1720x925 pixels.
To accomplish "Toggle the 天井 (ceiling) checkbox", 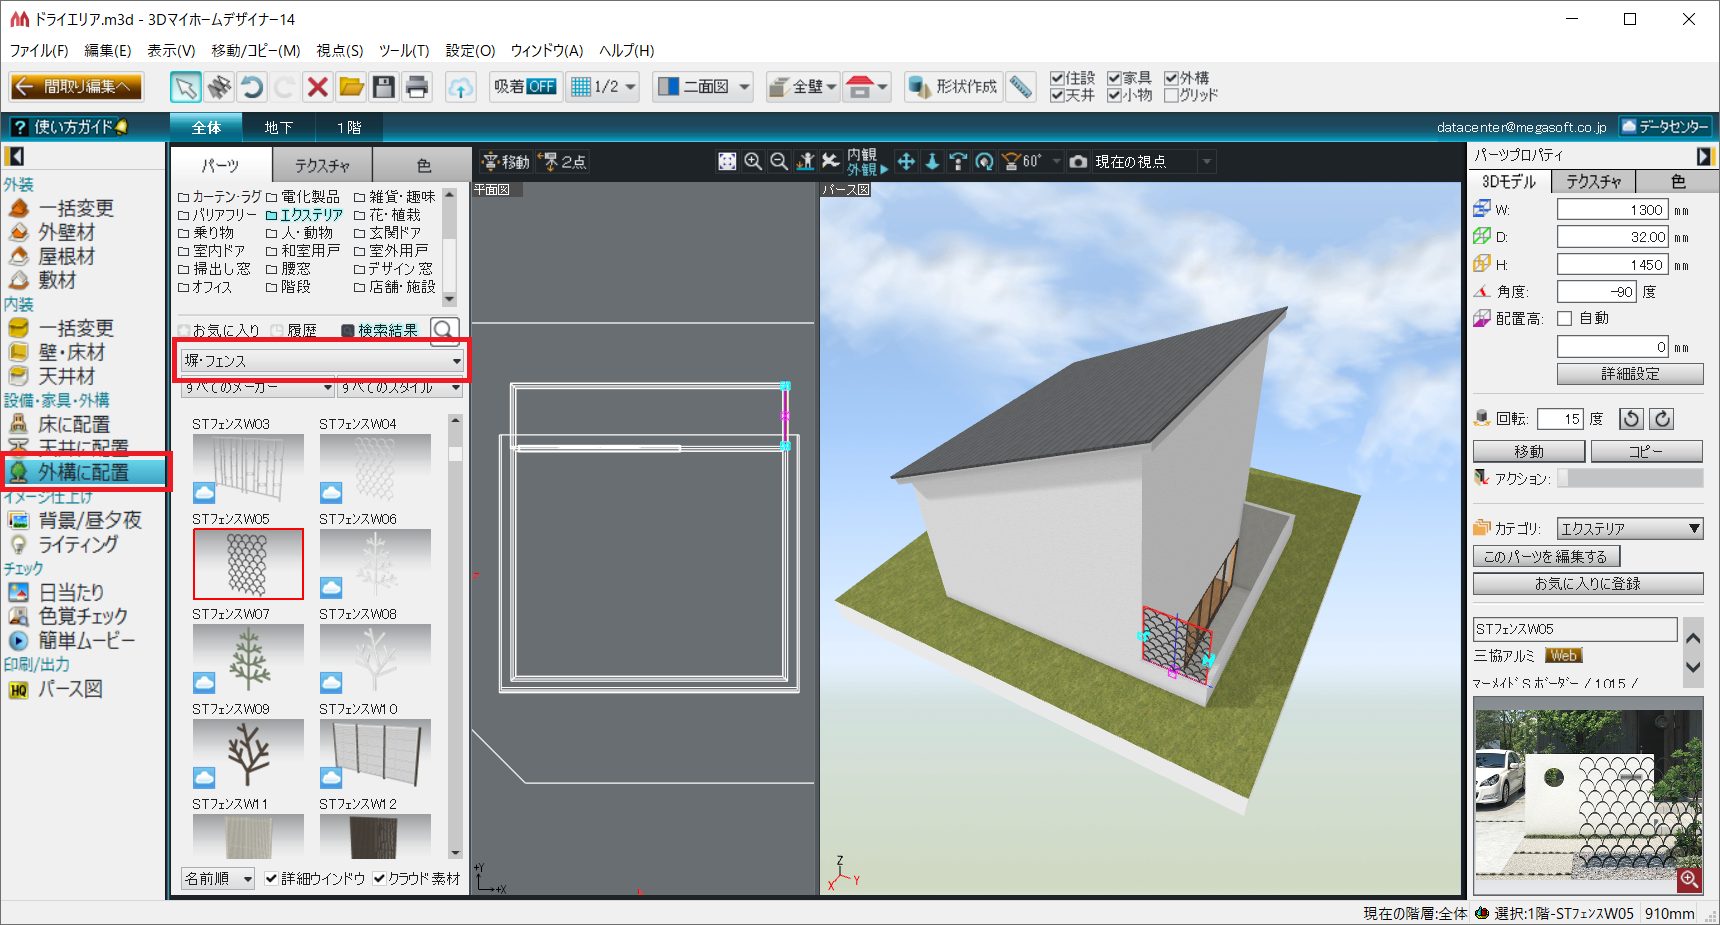I will coord(1057,95).
